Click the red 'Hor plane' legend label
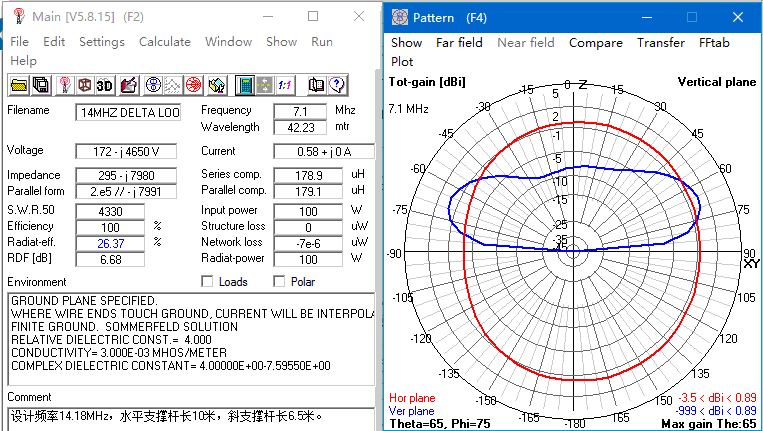The height and width of the screenshot is (431, 763). (x=412, y=398)
